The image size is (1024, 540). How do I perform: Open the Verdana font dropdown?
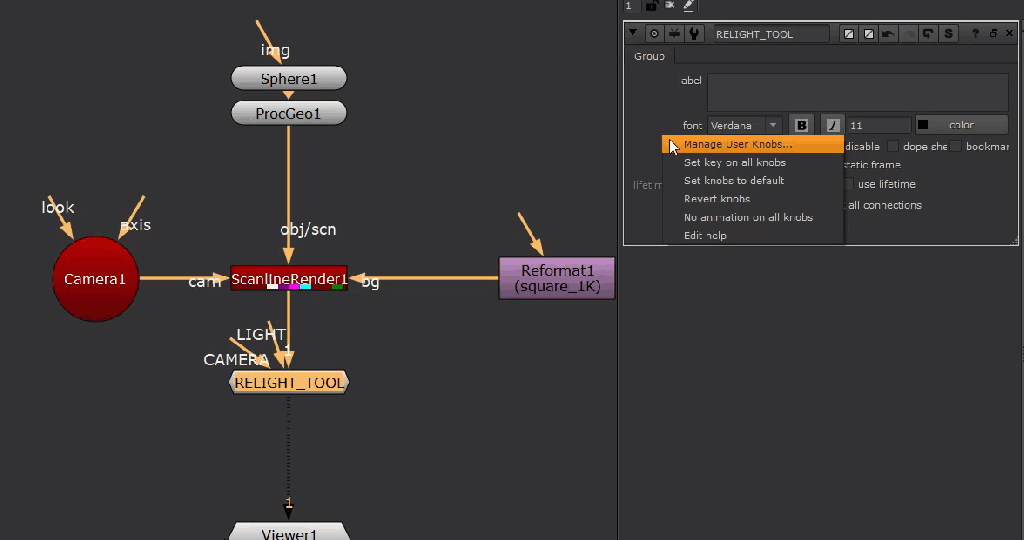(745, 125)
